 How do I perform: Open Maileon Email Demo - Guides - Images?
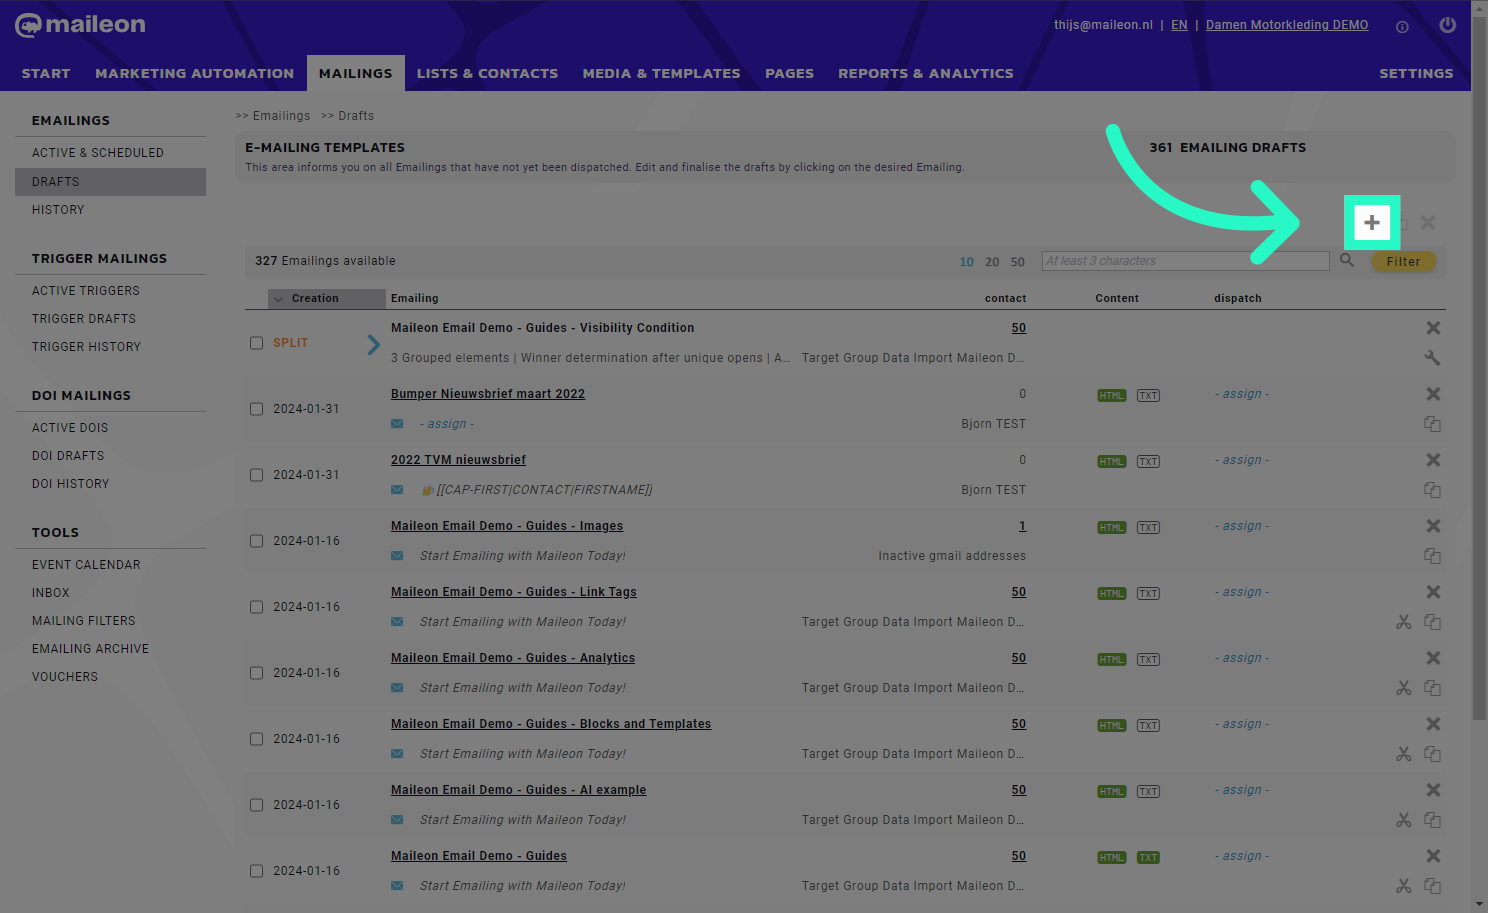[x=506, y=526]
